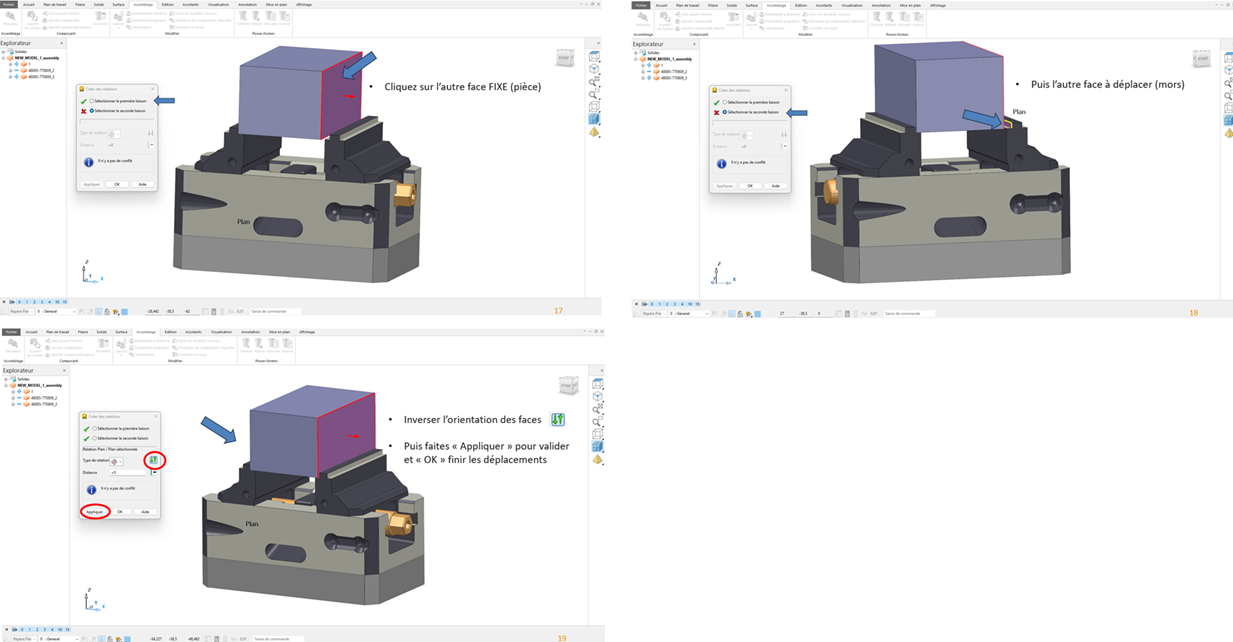1233x642 pixels.
Task: Select 'Sélectionner la seconde liaison' in screenshot 18
Action: [751, 112]
